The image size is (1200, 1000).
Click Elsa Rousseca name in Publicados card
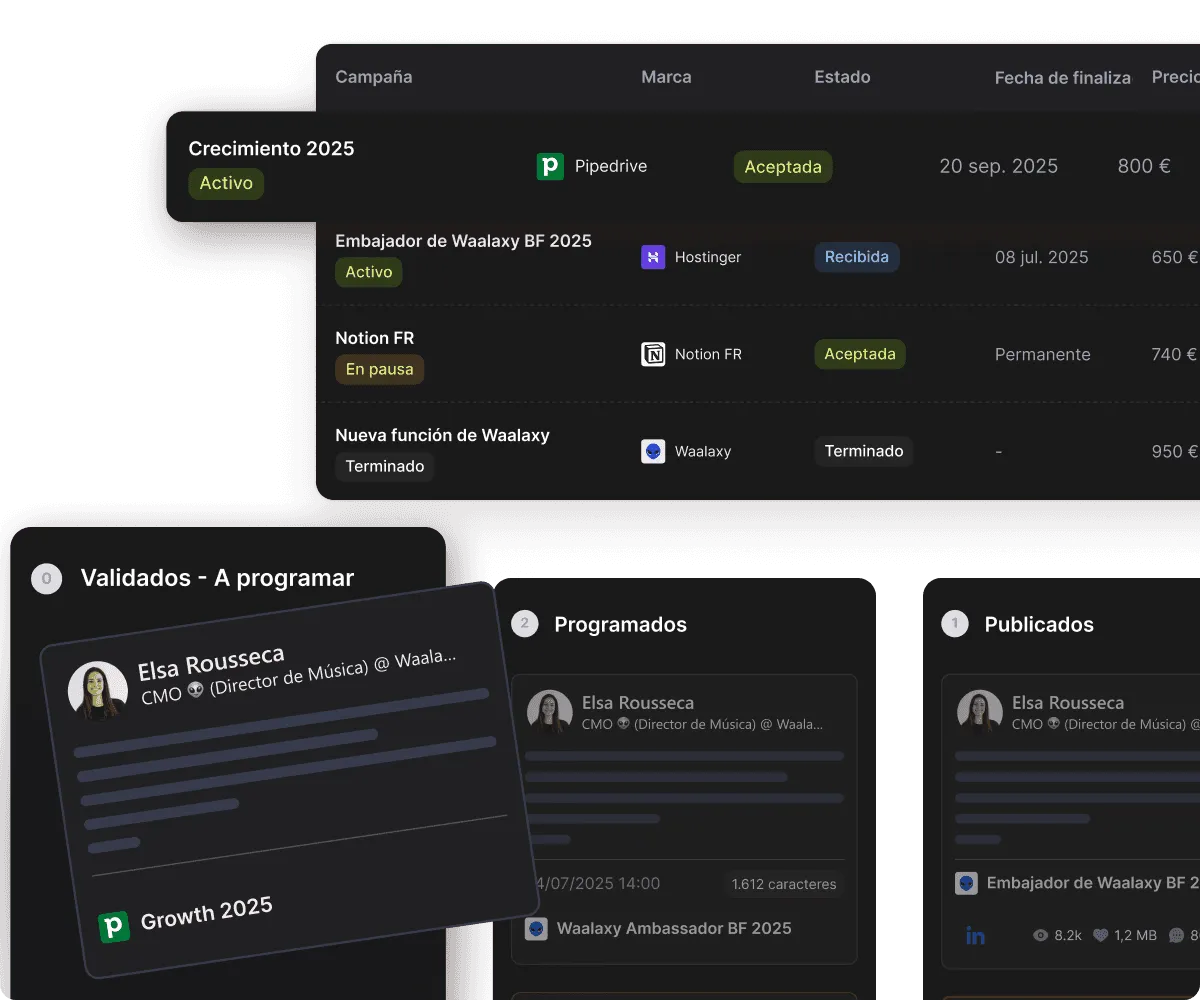pyautogui.click(x=1068, y=703)
